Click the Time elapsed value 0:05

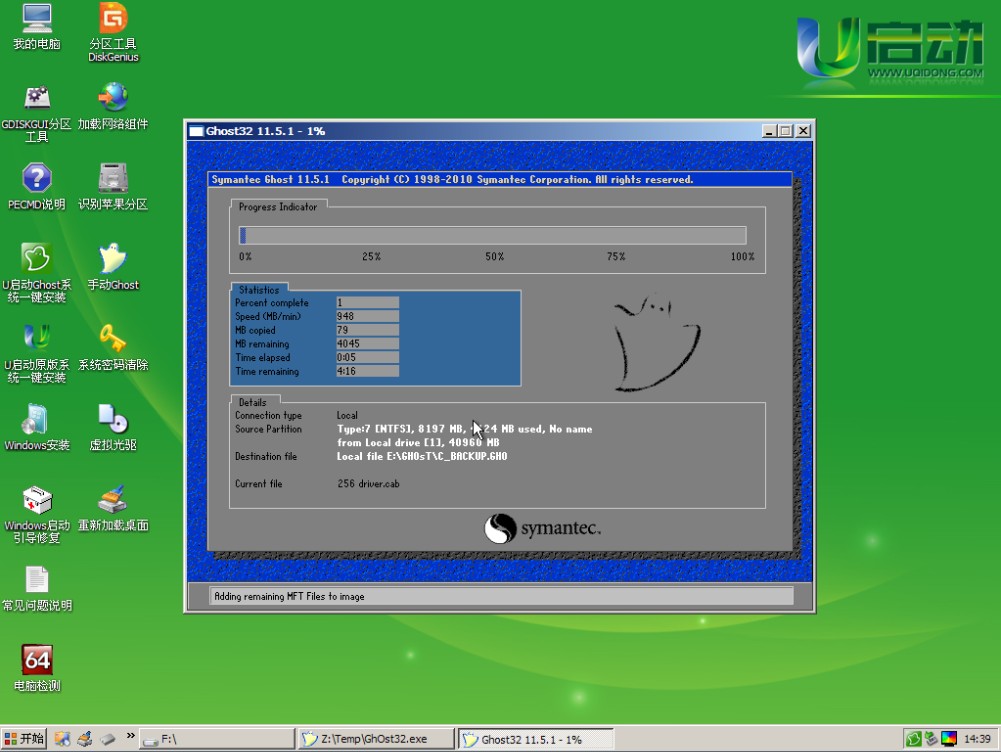(x=367, y=357)
